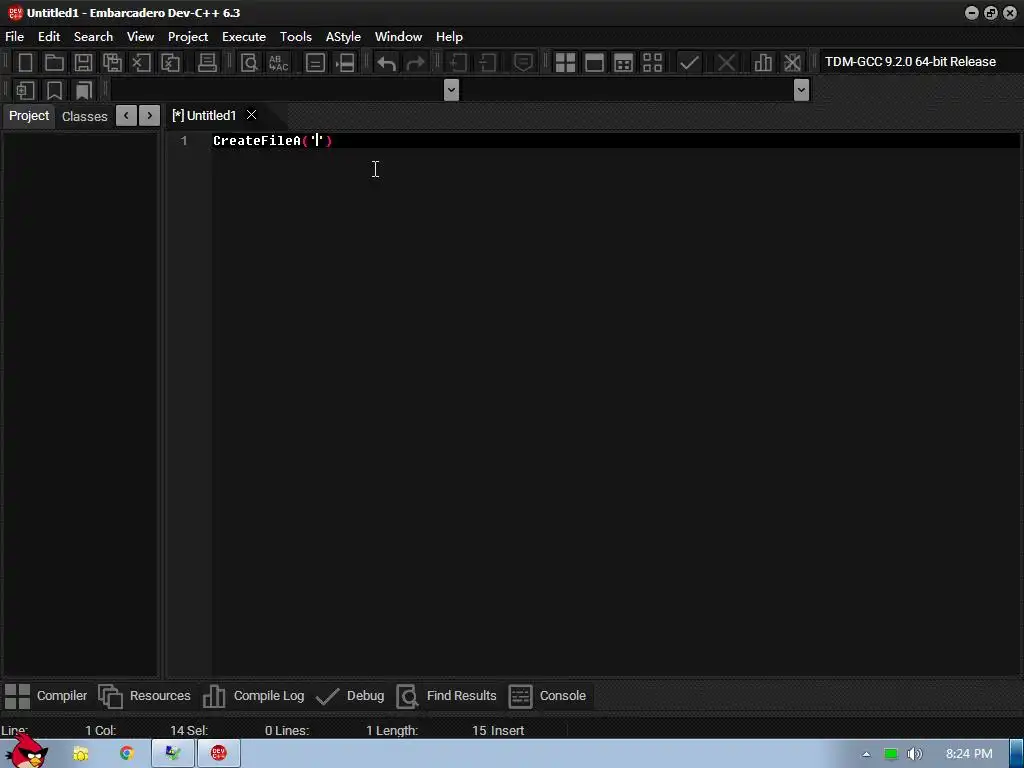The height and width of the screenshot is (768, 1024).
Task: Delete profiling information icon
Action: (x=792, y=63)
